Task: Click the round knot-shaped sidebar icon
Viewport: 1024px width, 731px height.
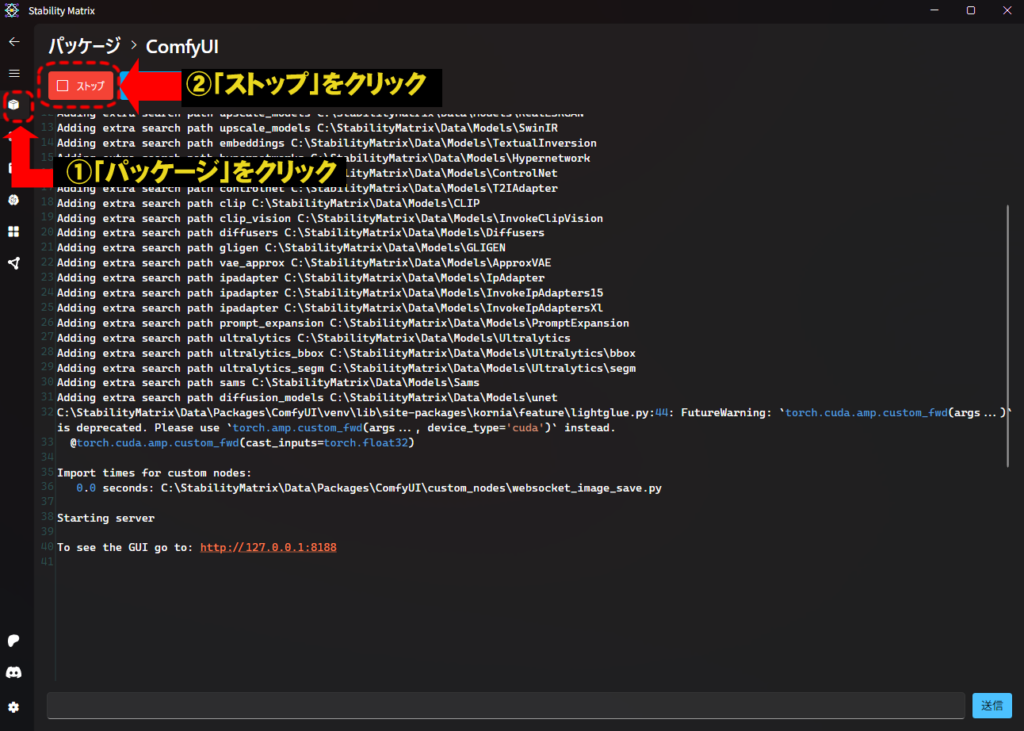Action: pyautogui.click(x=14, y=200)
